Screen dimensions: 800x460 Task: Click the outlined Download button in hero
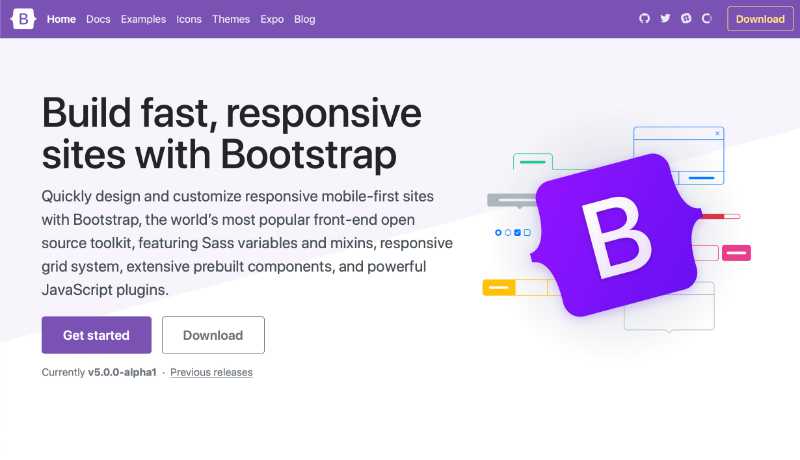(213, 335)
